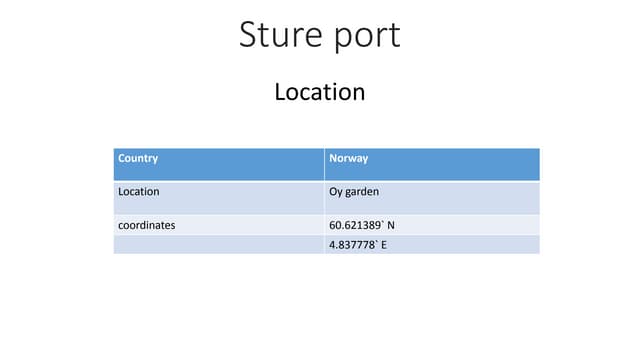Click the word "garden" in the table
This screenshot has height=360, width=640.
[x=362, y=192]
